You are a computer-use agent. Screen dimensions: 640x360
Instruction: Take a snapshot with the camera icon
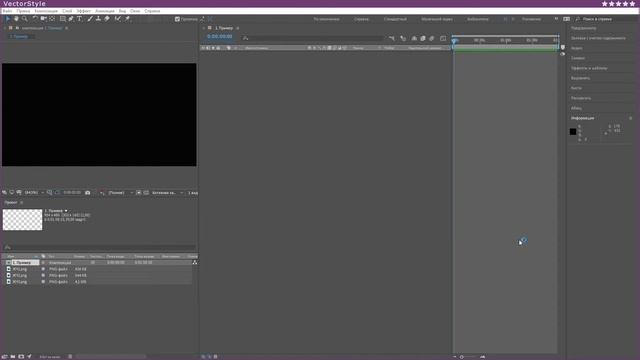pyautogui.click(x=87, y=193)
